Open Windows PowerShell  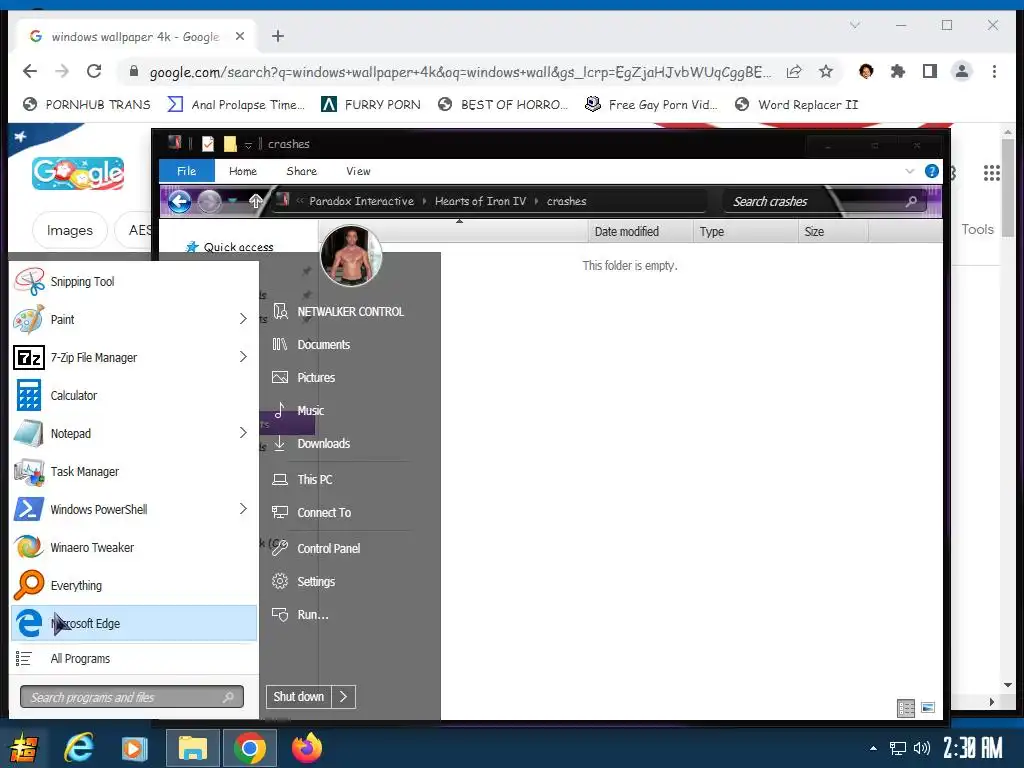point(134,509)
